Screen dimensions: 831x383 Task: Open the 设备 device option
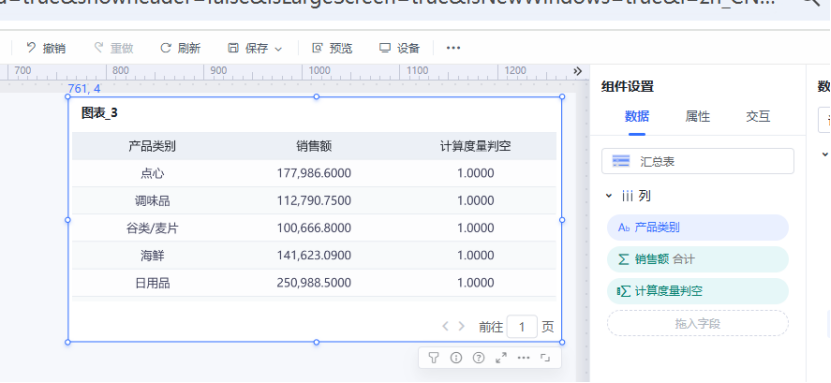399,48
